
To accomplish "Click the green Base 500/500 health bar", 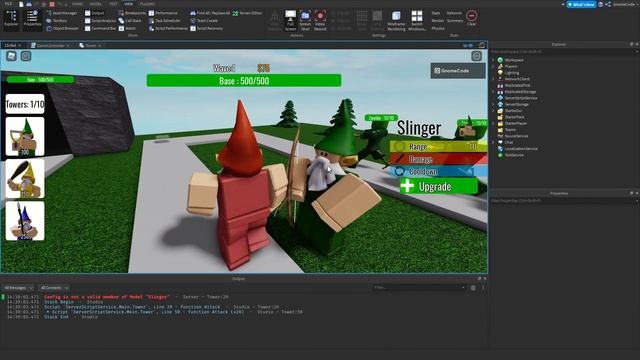I will [x=244, y=80].
